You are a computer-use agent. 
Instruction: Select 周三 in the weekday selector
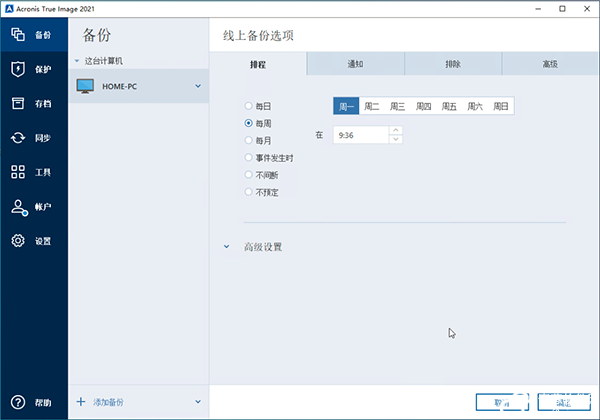[397, 106]
